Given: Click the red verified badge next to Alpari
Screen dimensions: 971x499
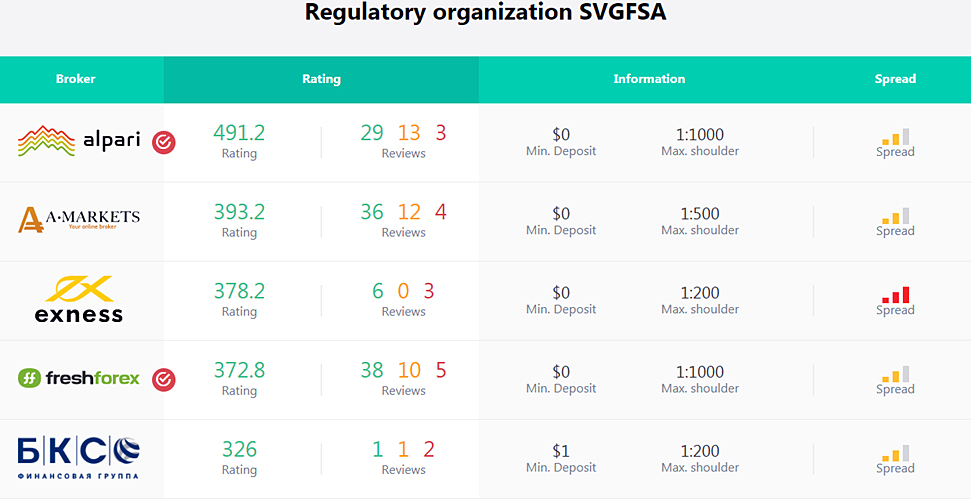Looking at the screenshot, I should [164, 143].
